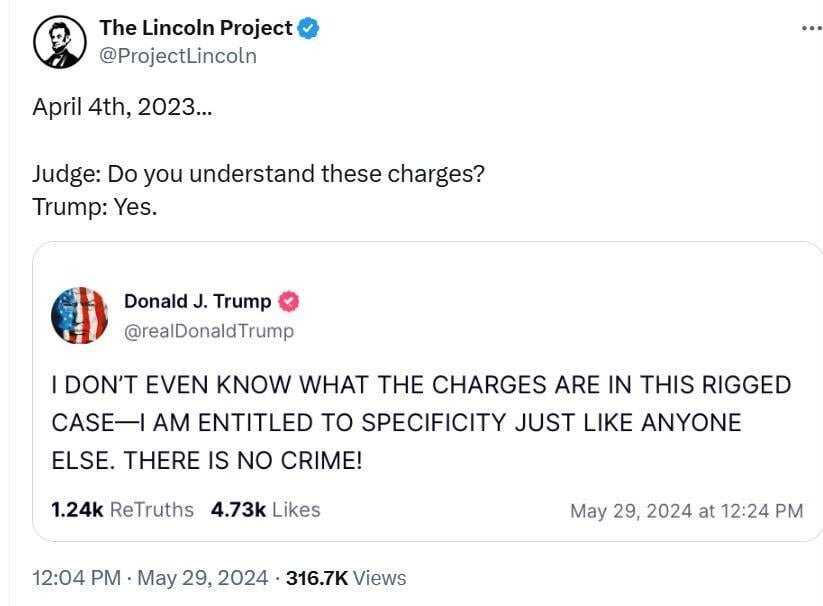Viewport: 823px width, 606px height.
Task: Open The Lincoln Project display name
Action: 196,28
